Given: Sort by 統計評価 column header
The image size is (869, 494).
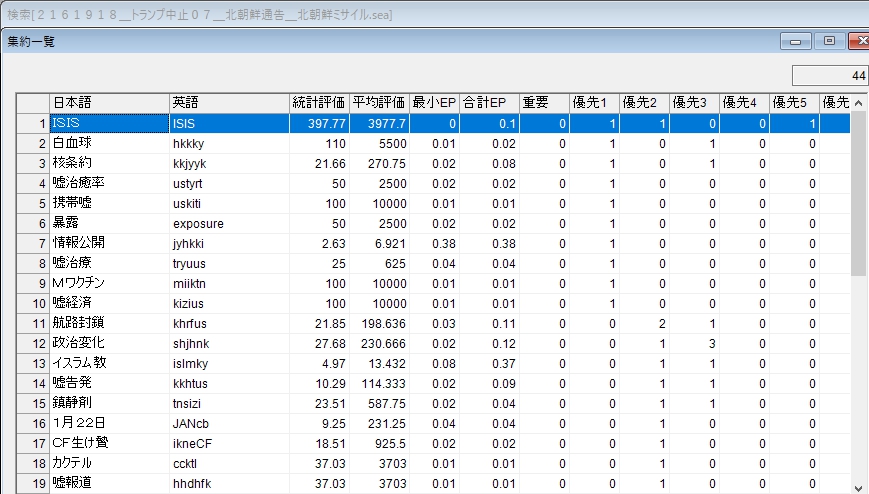Looking at the screenshot, I should click(x=319, y=103).
